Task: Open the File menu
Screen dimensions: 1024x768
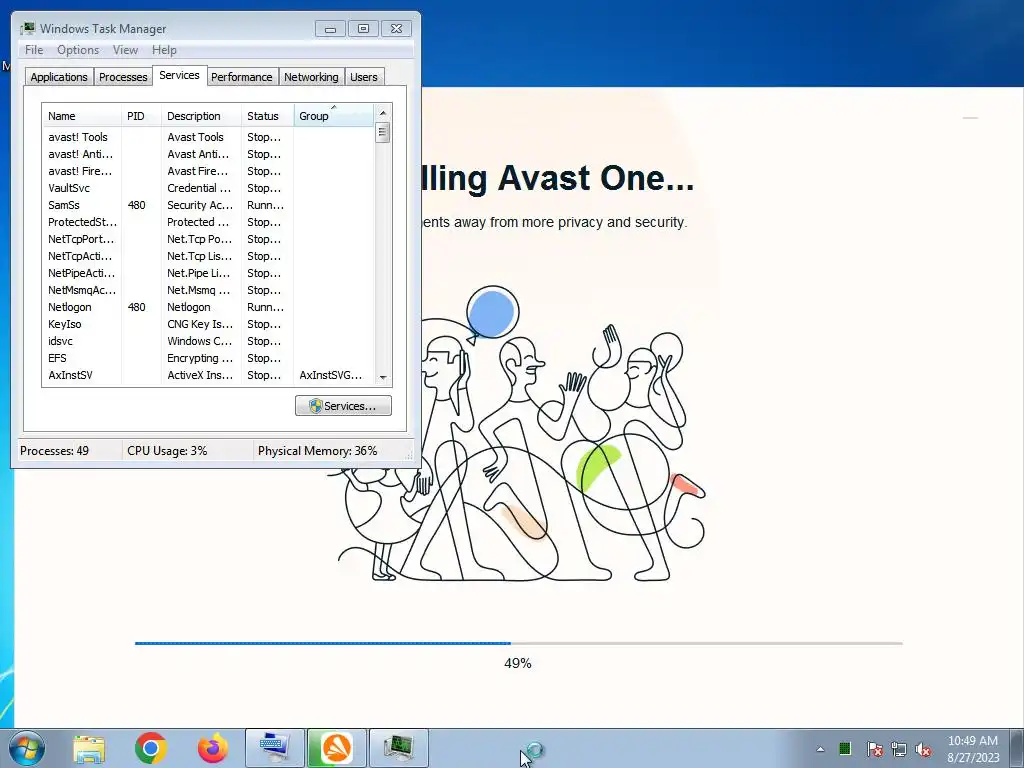Action: pos(34,50)
